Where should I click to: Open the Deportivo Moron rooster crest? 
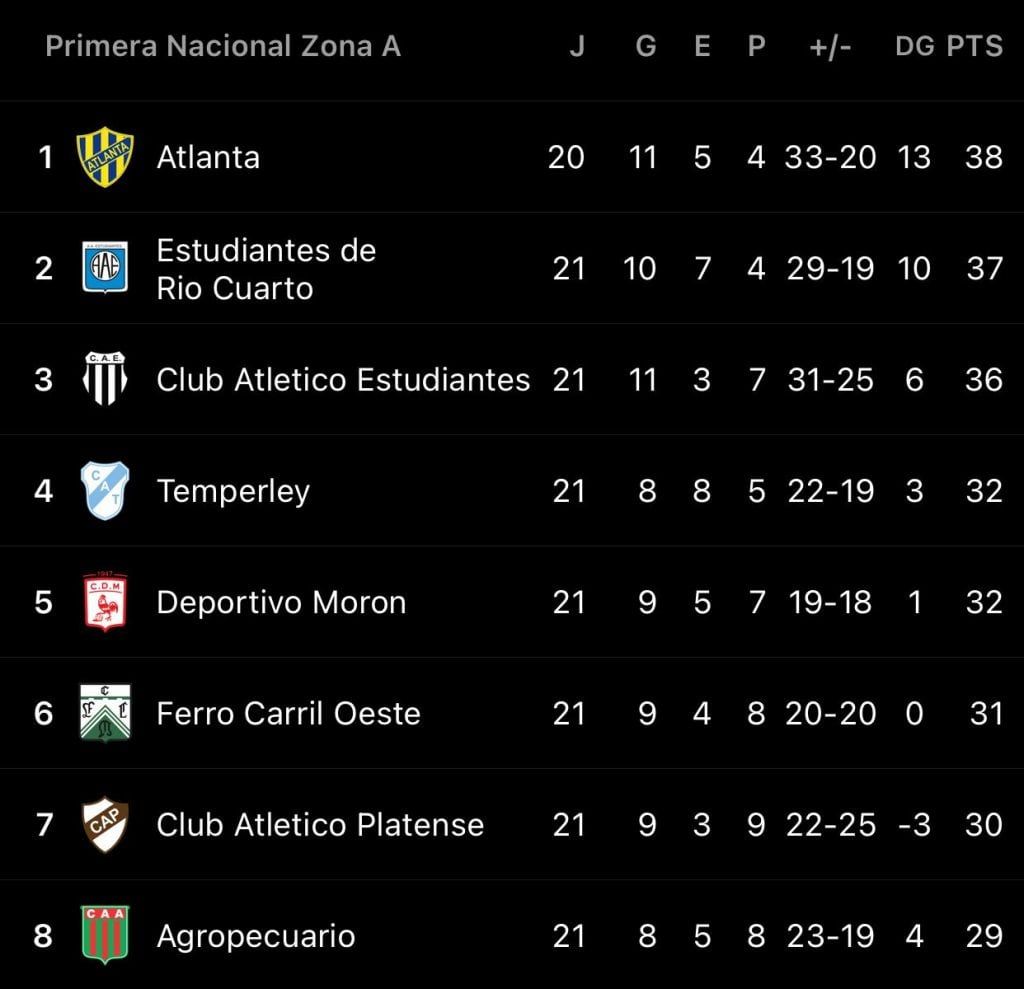(x=105, y=602)
